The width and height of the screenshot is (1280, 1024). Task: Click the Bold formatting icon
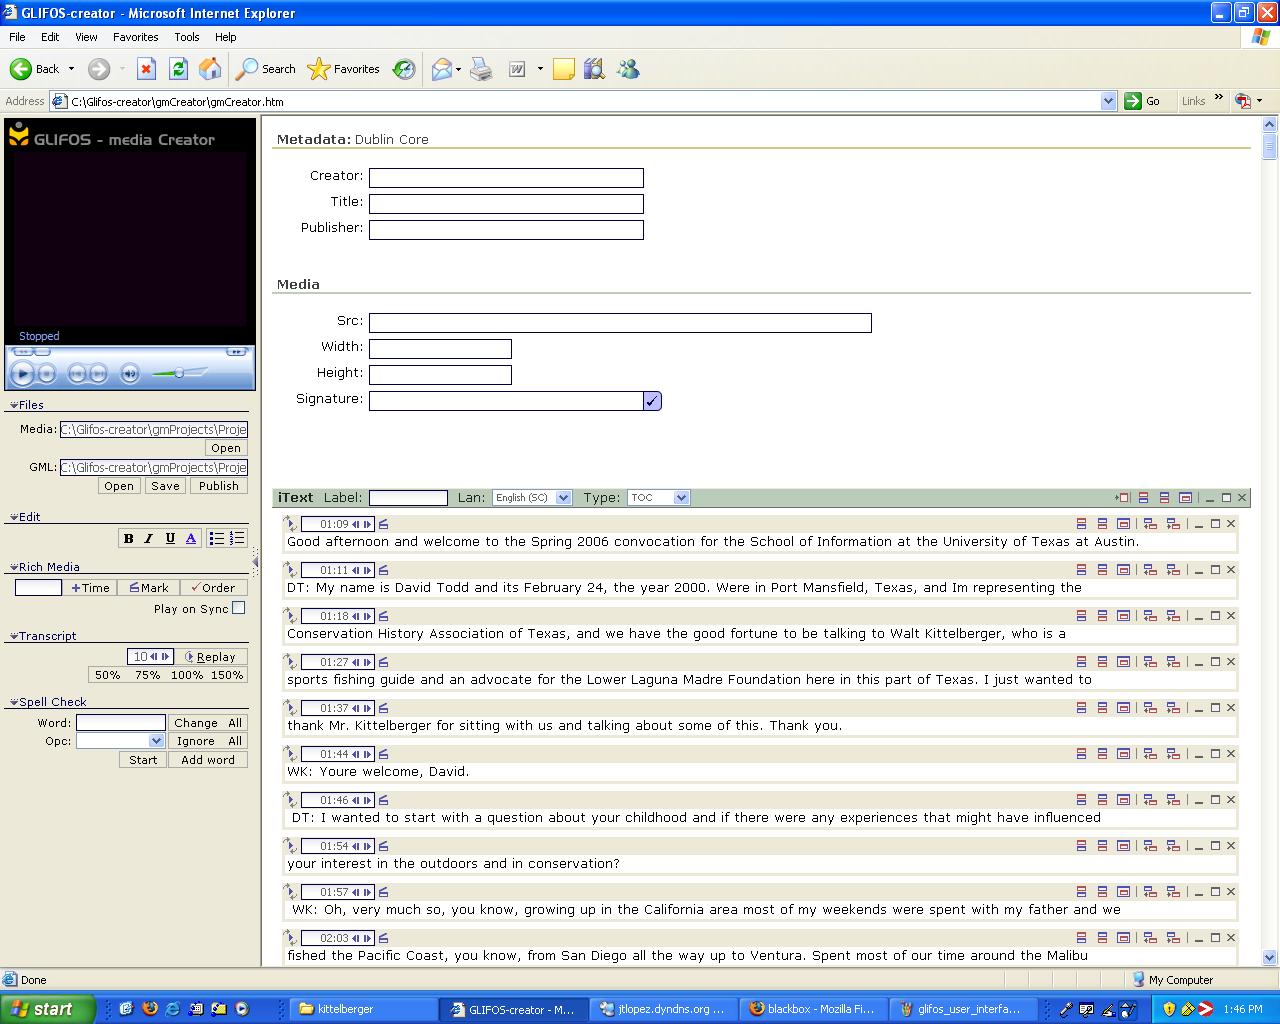128,538
